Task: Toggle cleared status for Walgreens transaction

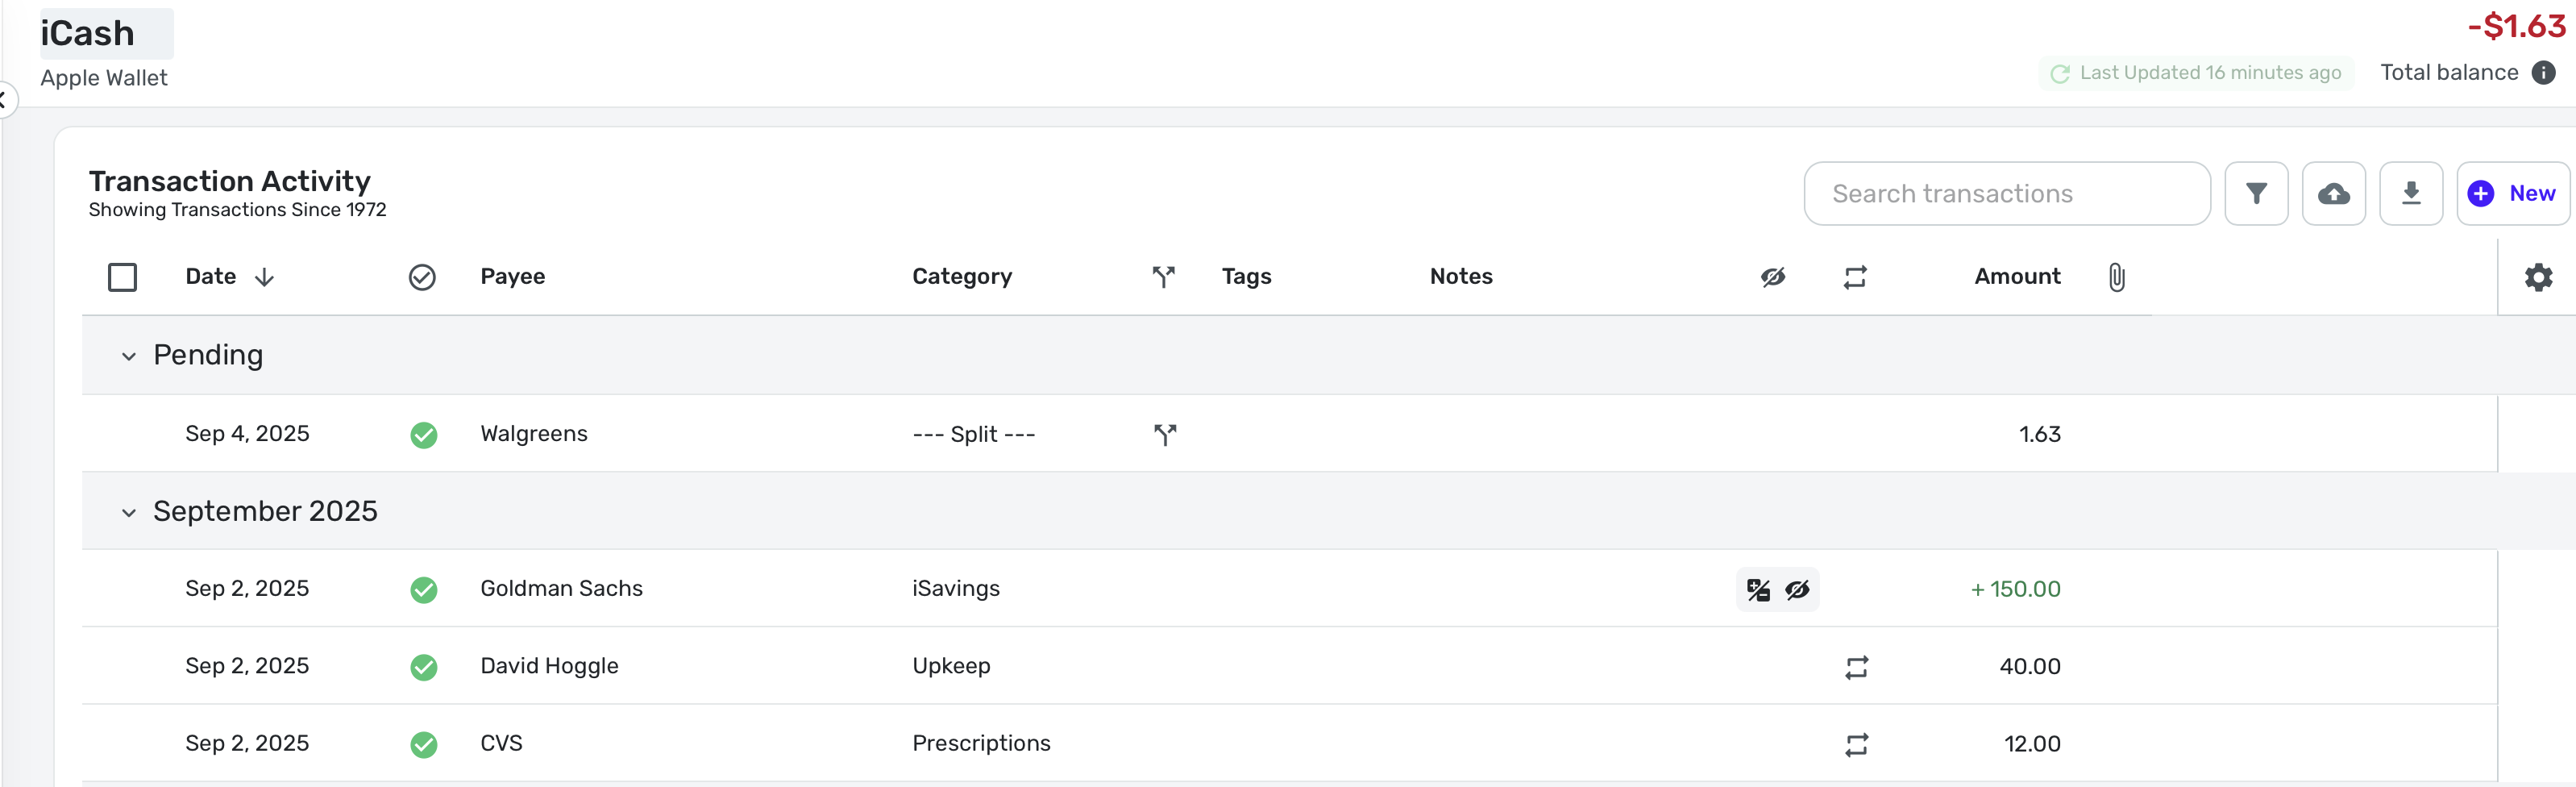Action: [x=424, y=434]
